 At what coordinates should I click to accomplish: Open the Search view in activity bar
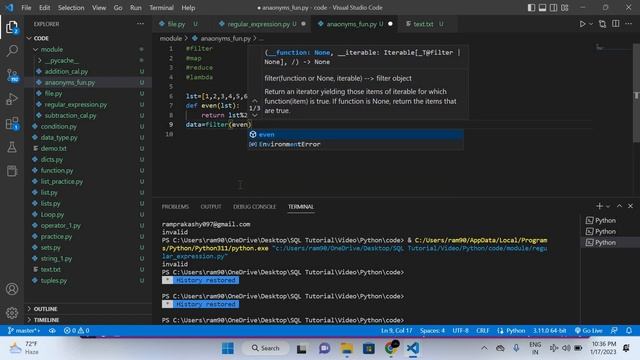[12, 51]
